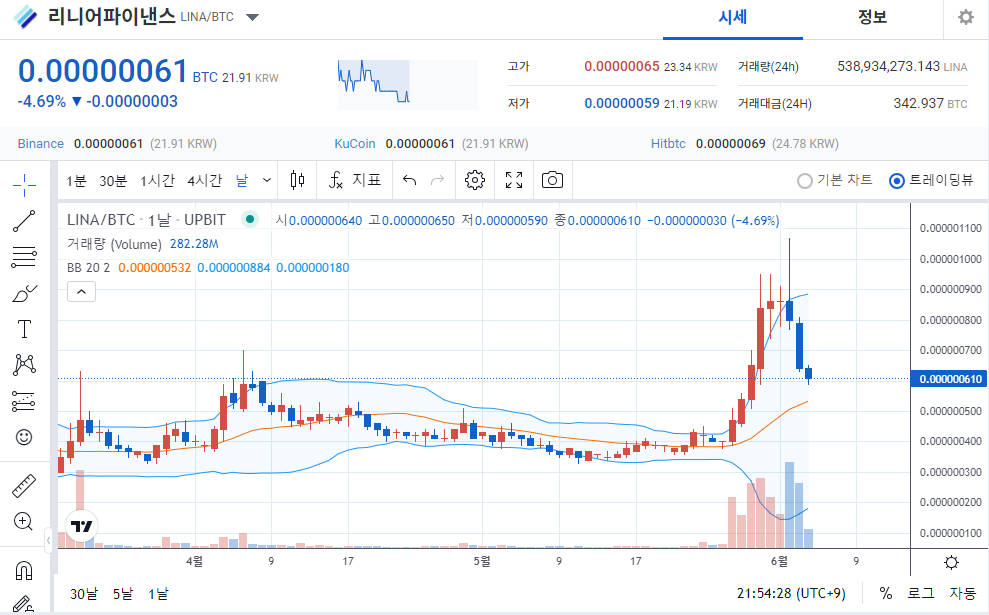The height and width of the screenshot is (615, 989).
Task: Click the low price 0.00000059
Action: coord(621,103)
